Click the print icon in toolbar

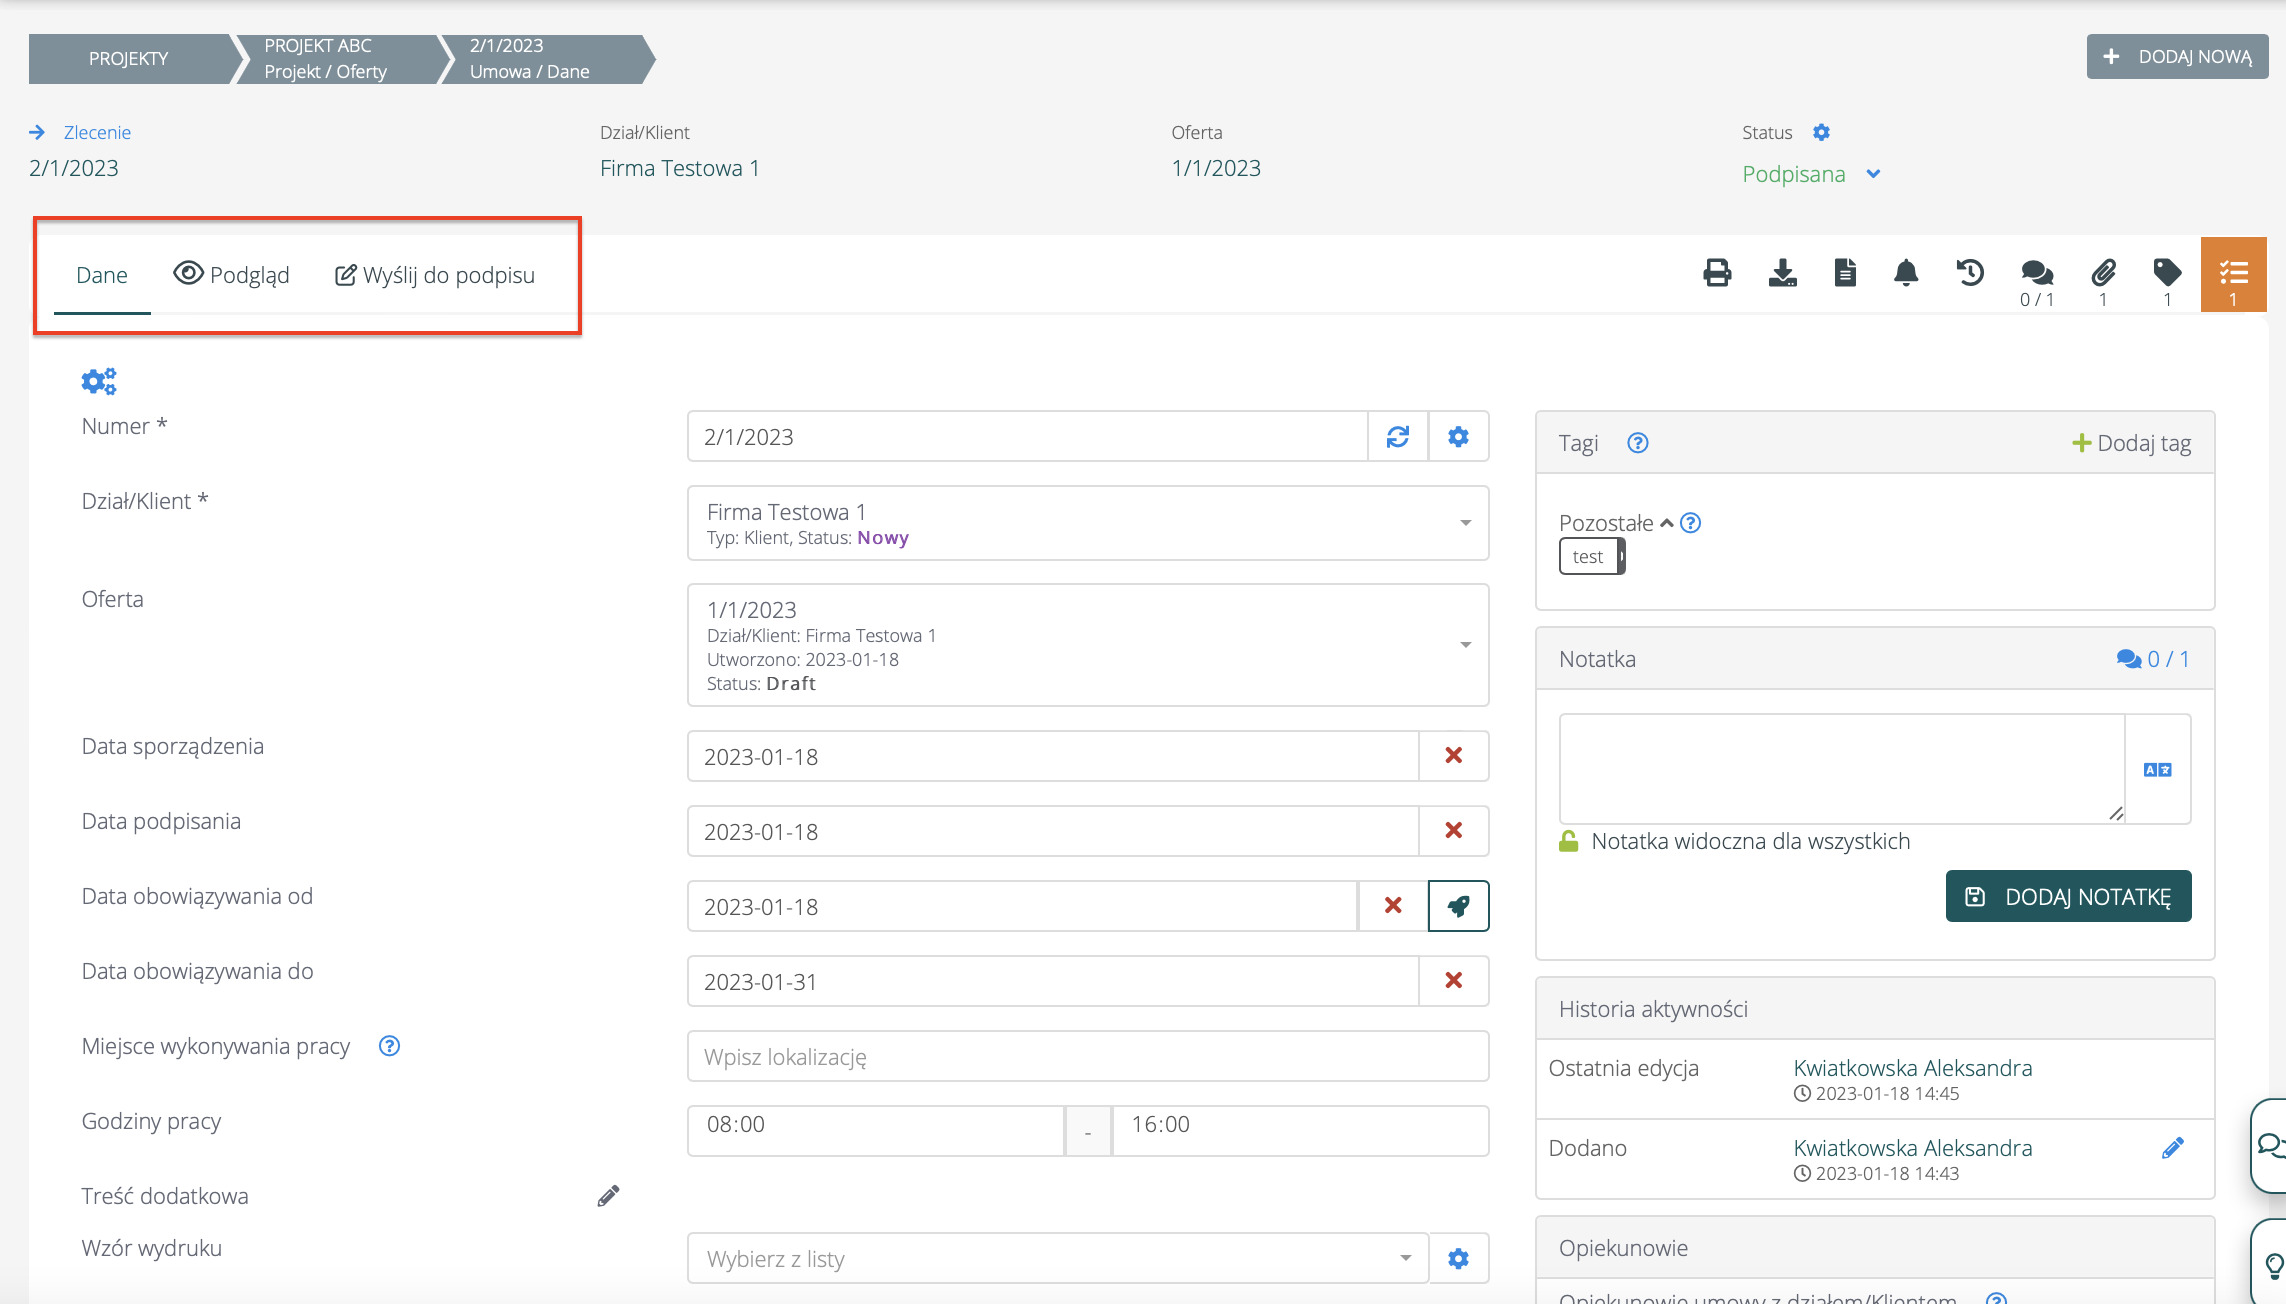(1717, 273)
